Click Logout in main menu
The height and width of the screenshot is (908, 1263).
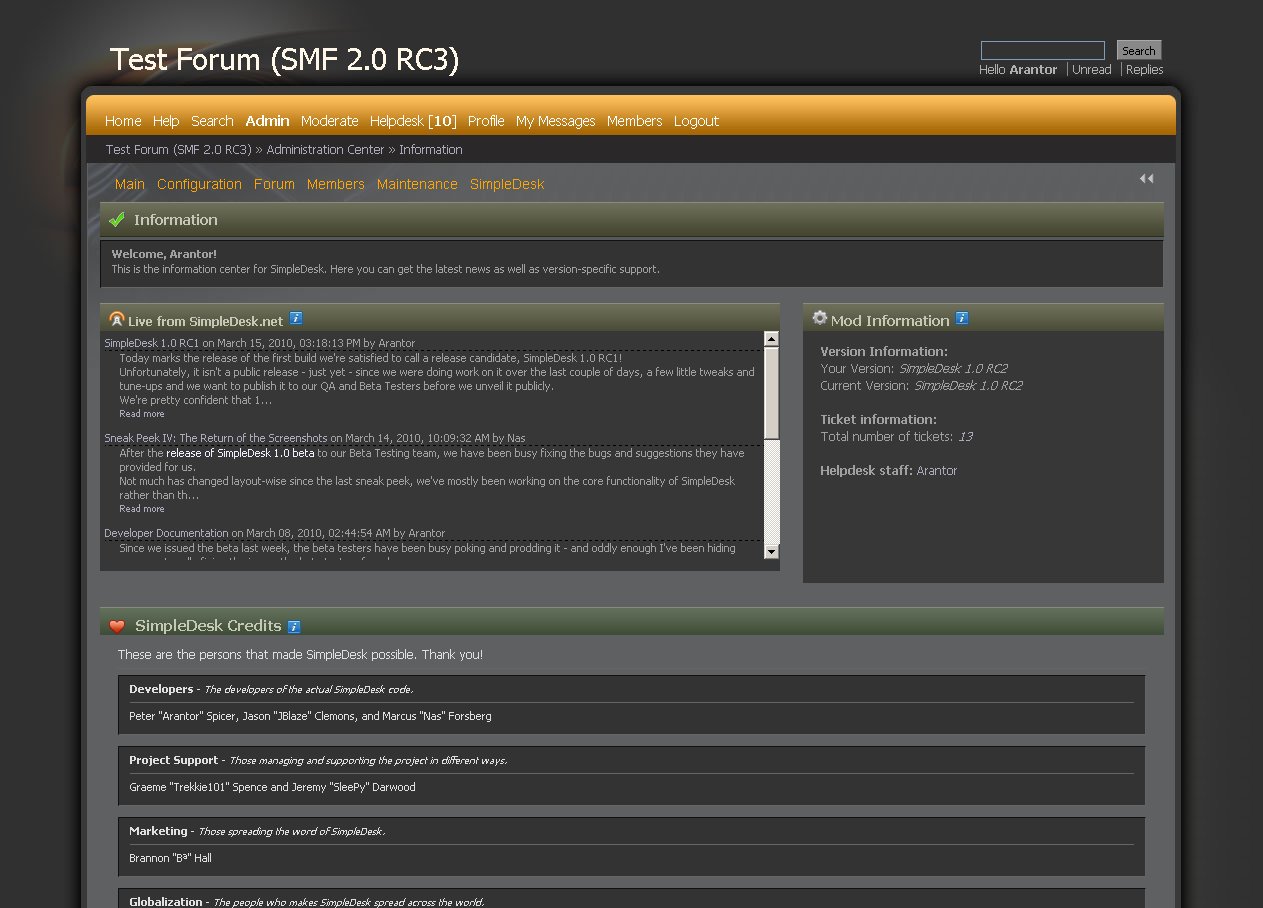point(696,121)
